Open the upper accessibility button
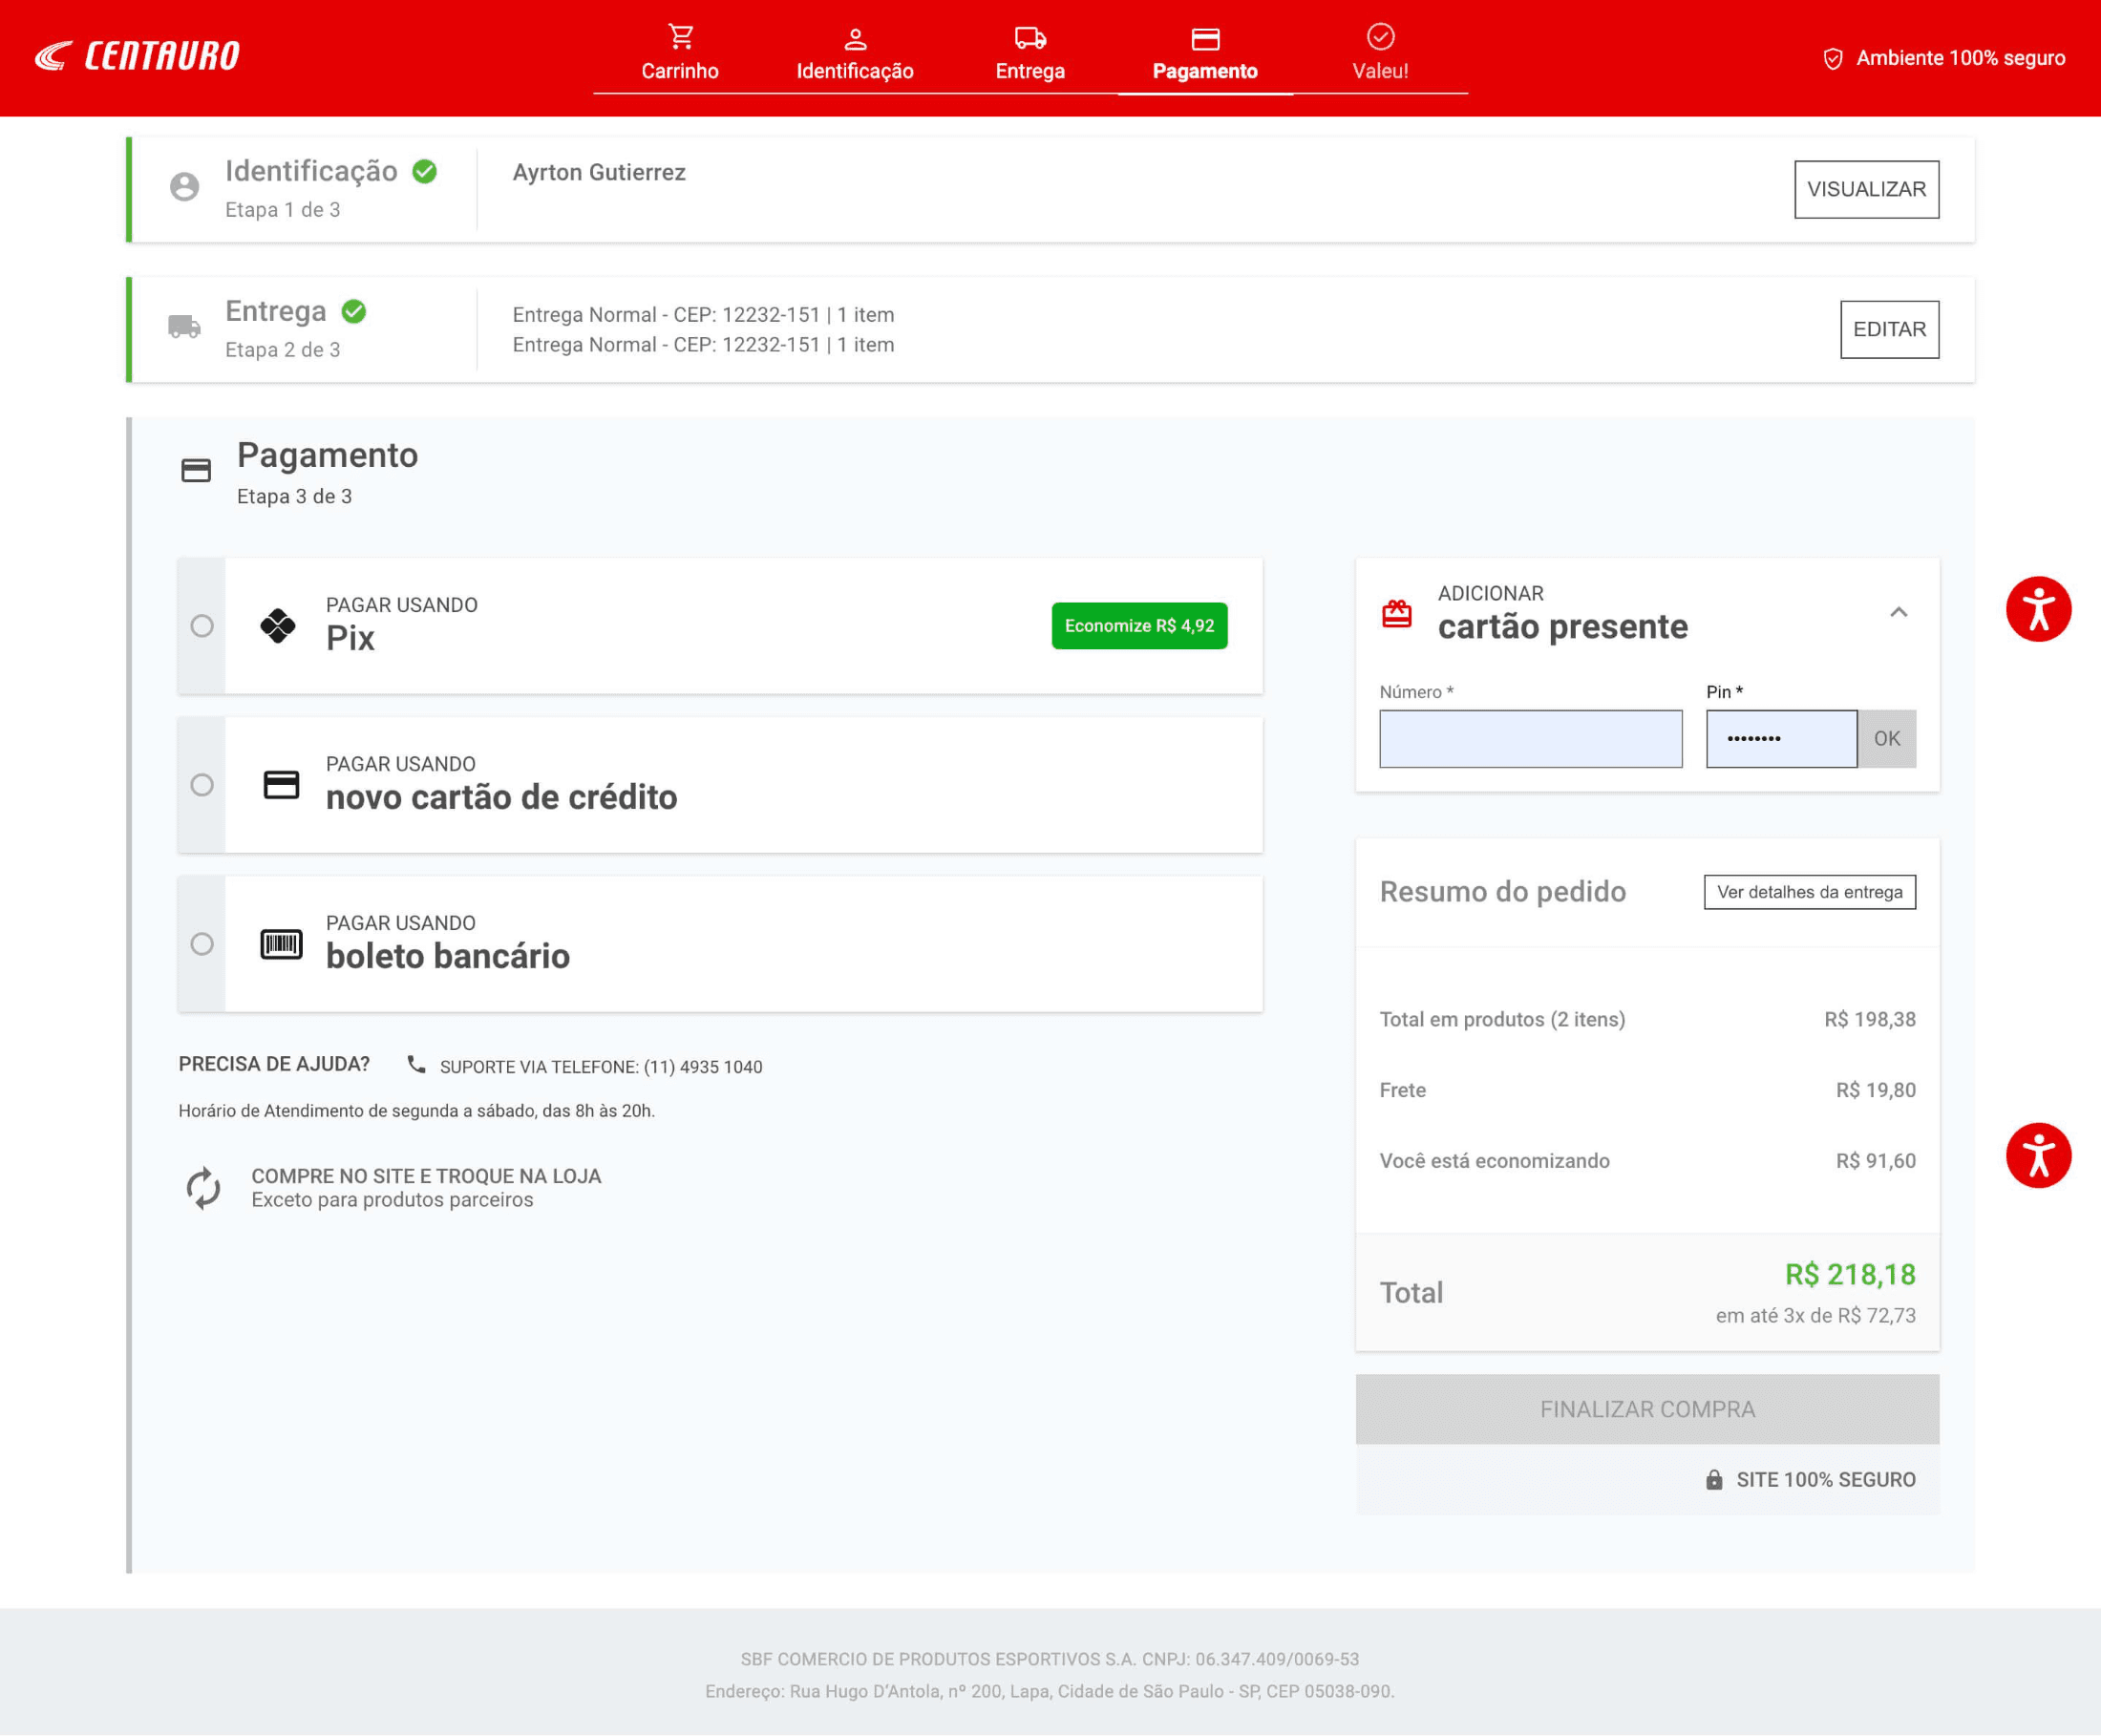2101x1736 pixels. point(2038,609)
